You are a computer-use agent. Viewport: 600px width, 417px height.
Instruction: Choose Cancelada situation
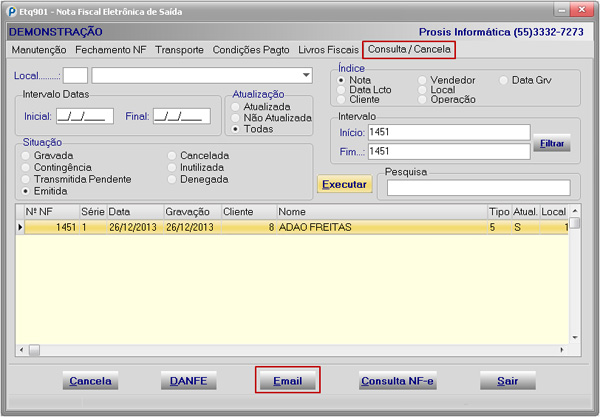(x=172, y=156)
